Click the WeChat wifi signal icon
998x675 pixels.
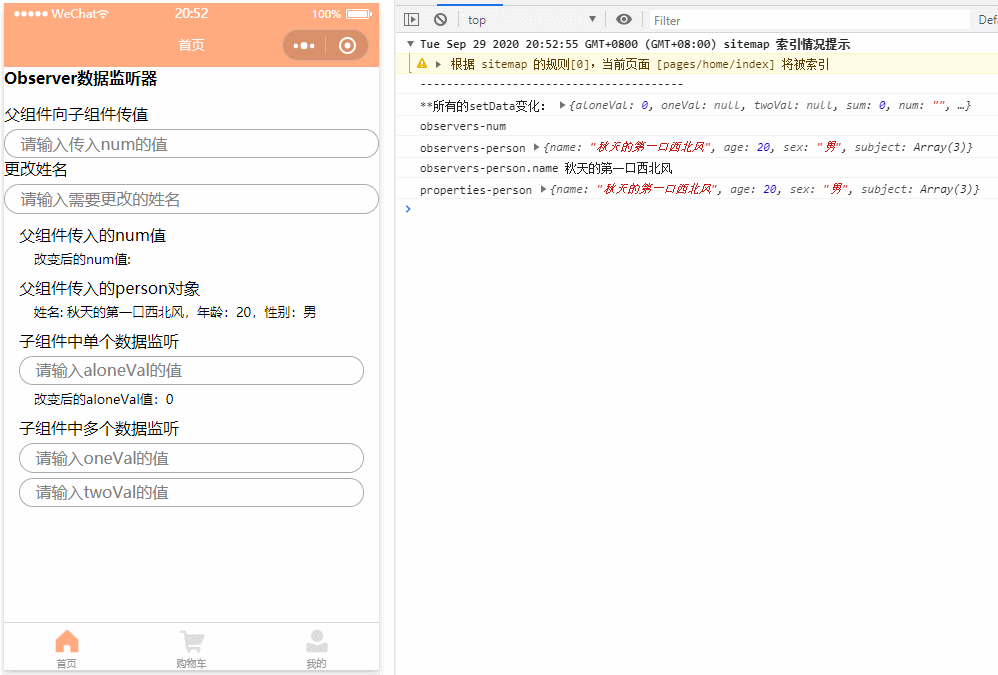click(x=103, y=14)
